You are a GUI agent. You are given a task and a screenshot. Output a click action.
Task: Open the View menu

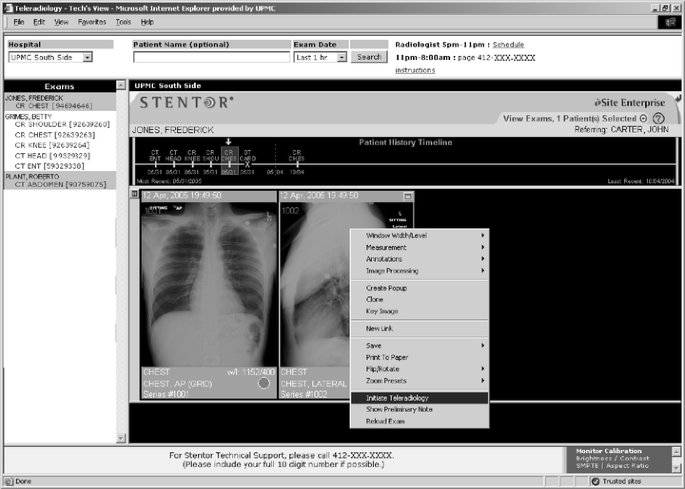[61, 22]
